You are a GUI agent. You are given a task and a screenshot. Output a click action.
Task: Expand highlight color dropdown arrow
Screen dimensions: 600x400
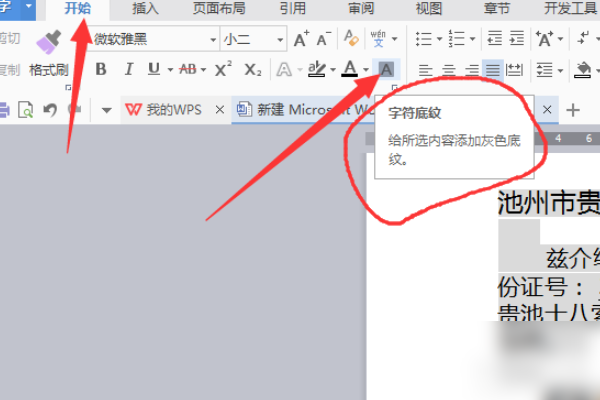coord(333,70)
